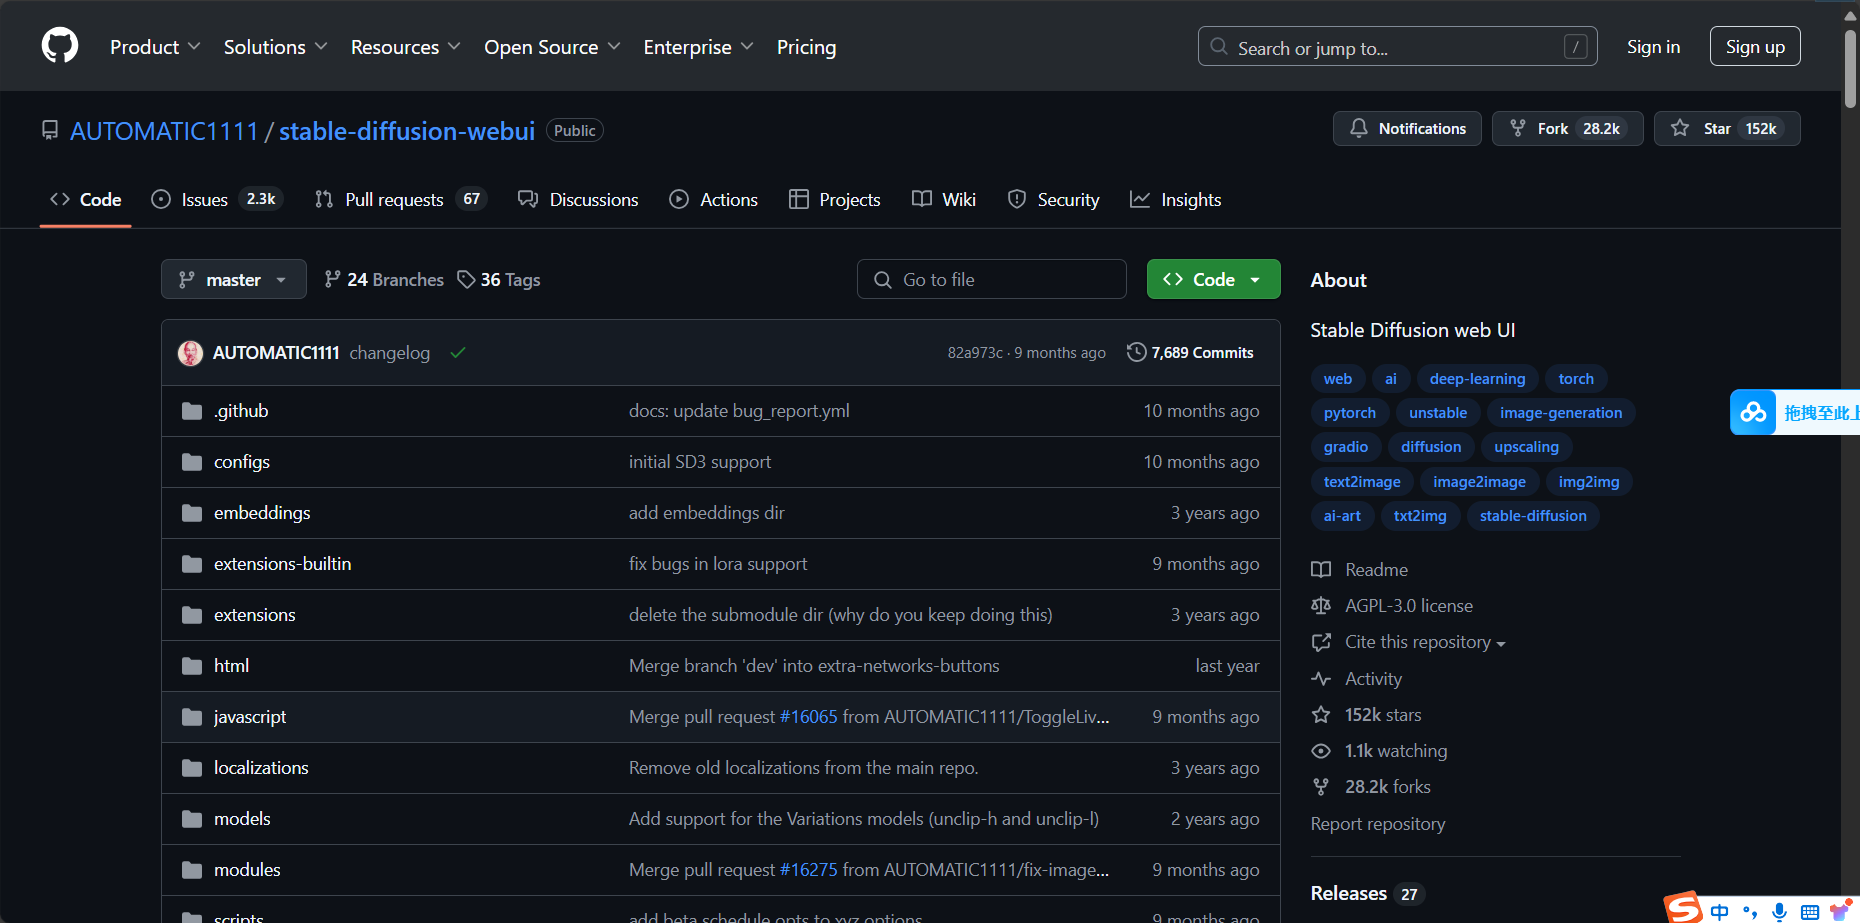Click the Activity pulse icon

pyautogui.click(x=1321, y=679)
